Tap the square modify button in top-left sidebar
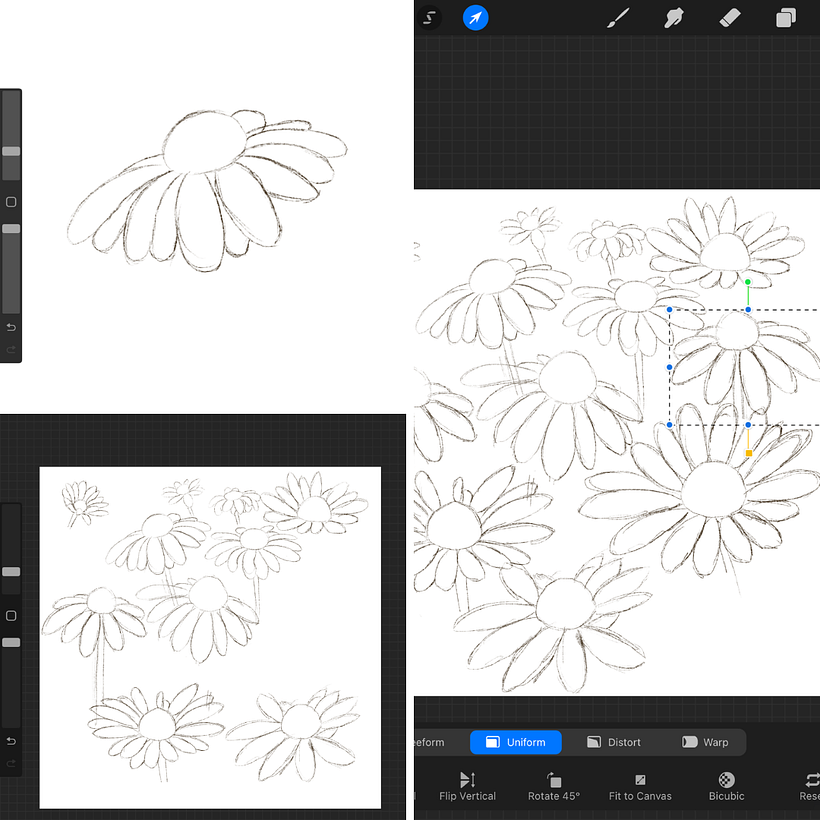The image size is (820, 820). click(x=11, y=202)
